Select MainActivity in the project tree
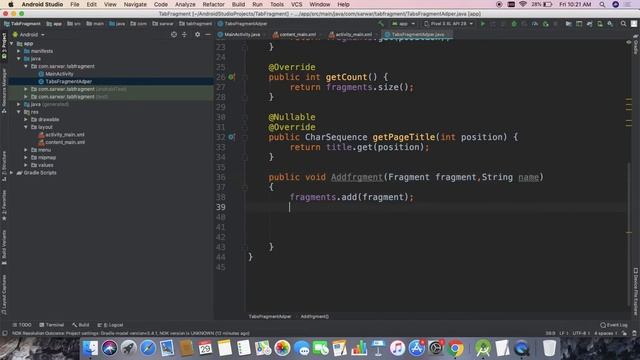 click(59, 74)
